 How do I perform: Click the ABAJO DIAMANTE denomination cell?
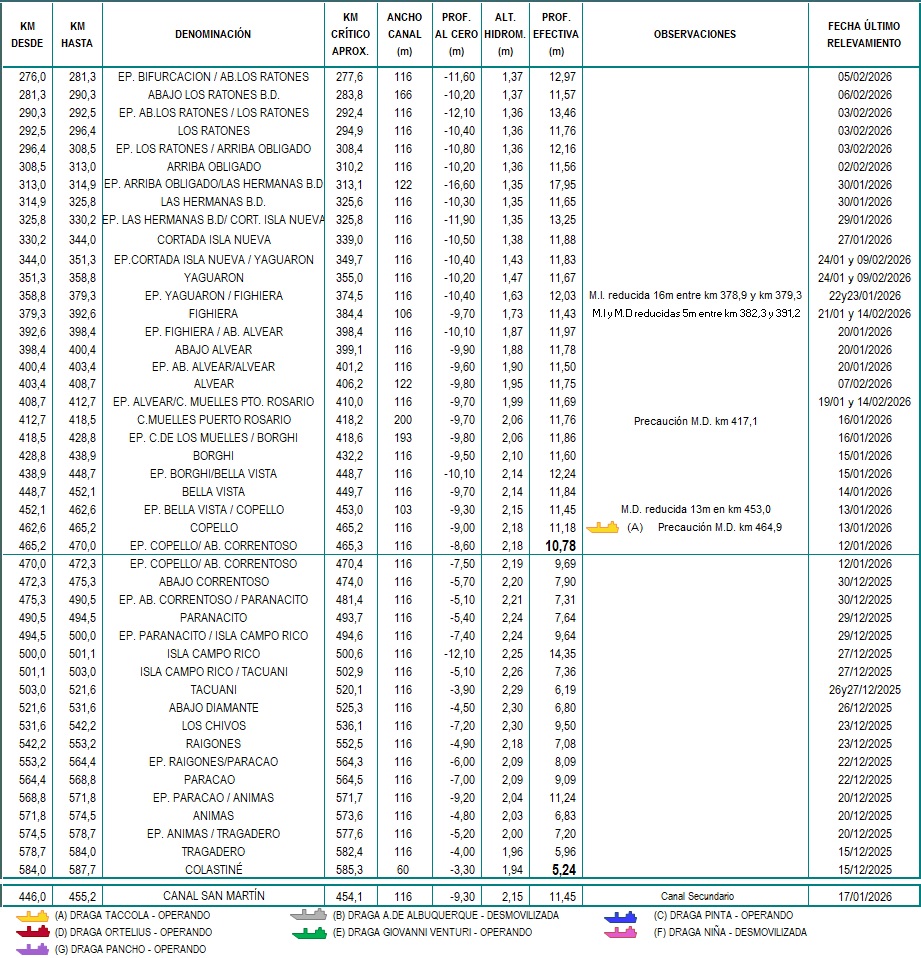click(x=213, y=708)
